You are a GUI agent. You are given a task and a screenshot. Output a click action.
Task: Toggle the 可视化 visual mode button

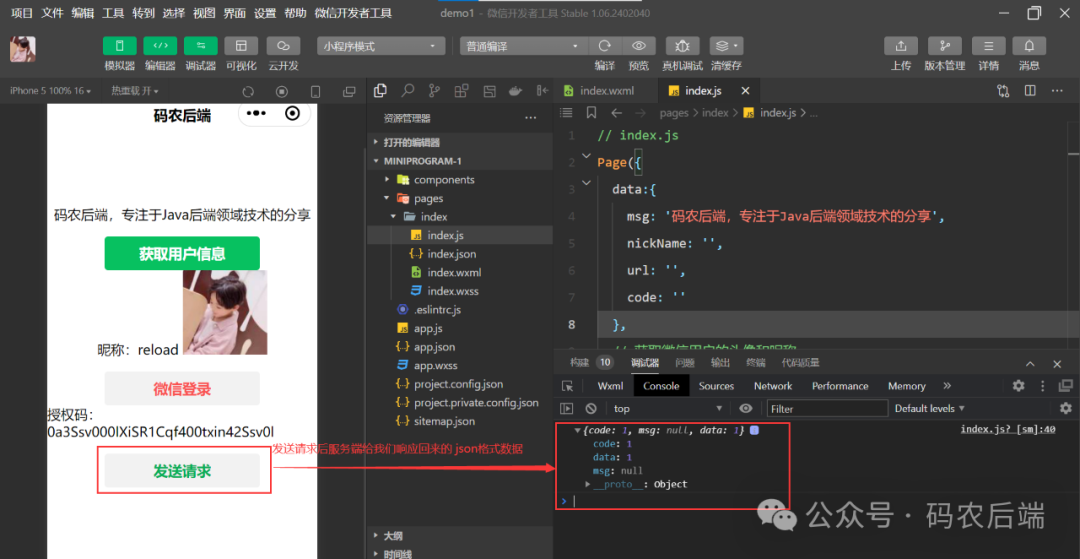241,46
